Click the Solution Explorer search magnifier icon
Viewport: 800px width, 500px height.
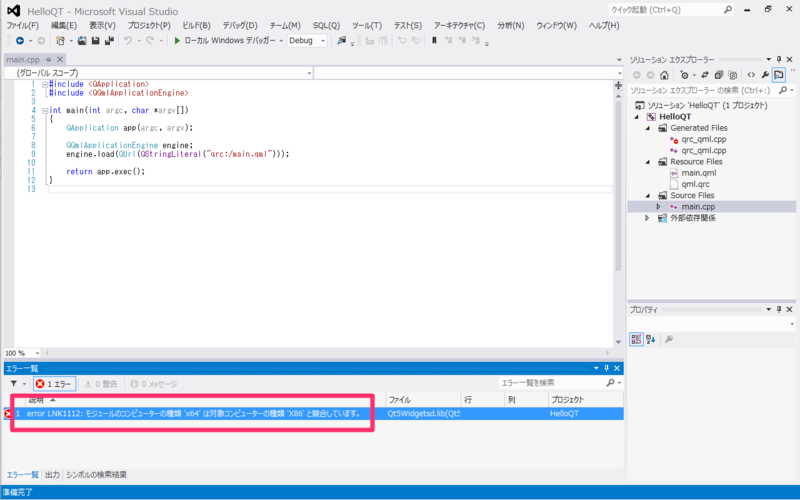(x=783, y=90)
